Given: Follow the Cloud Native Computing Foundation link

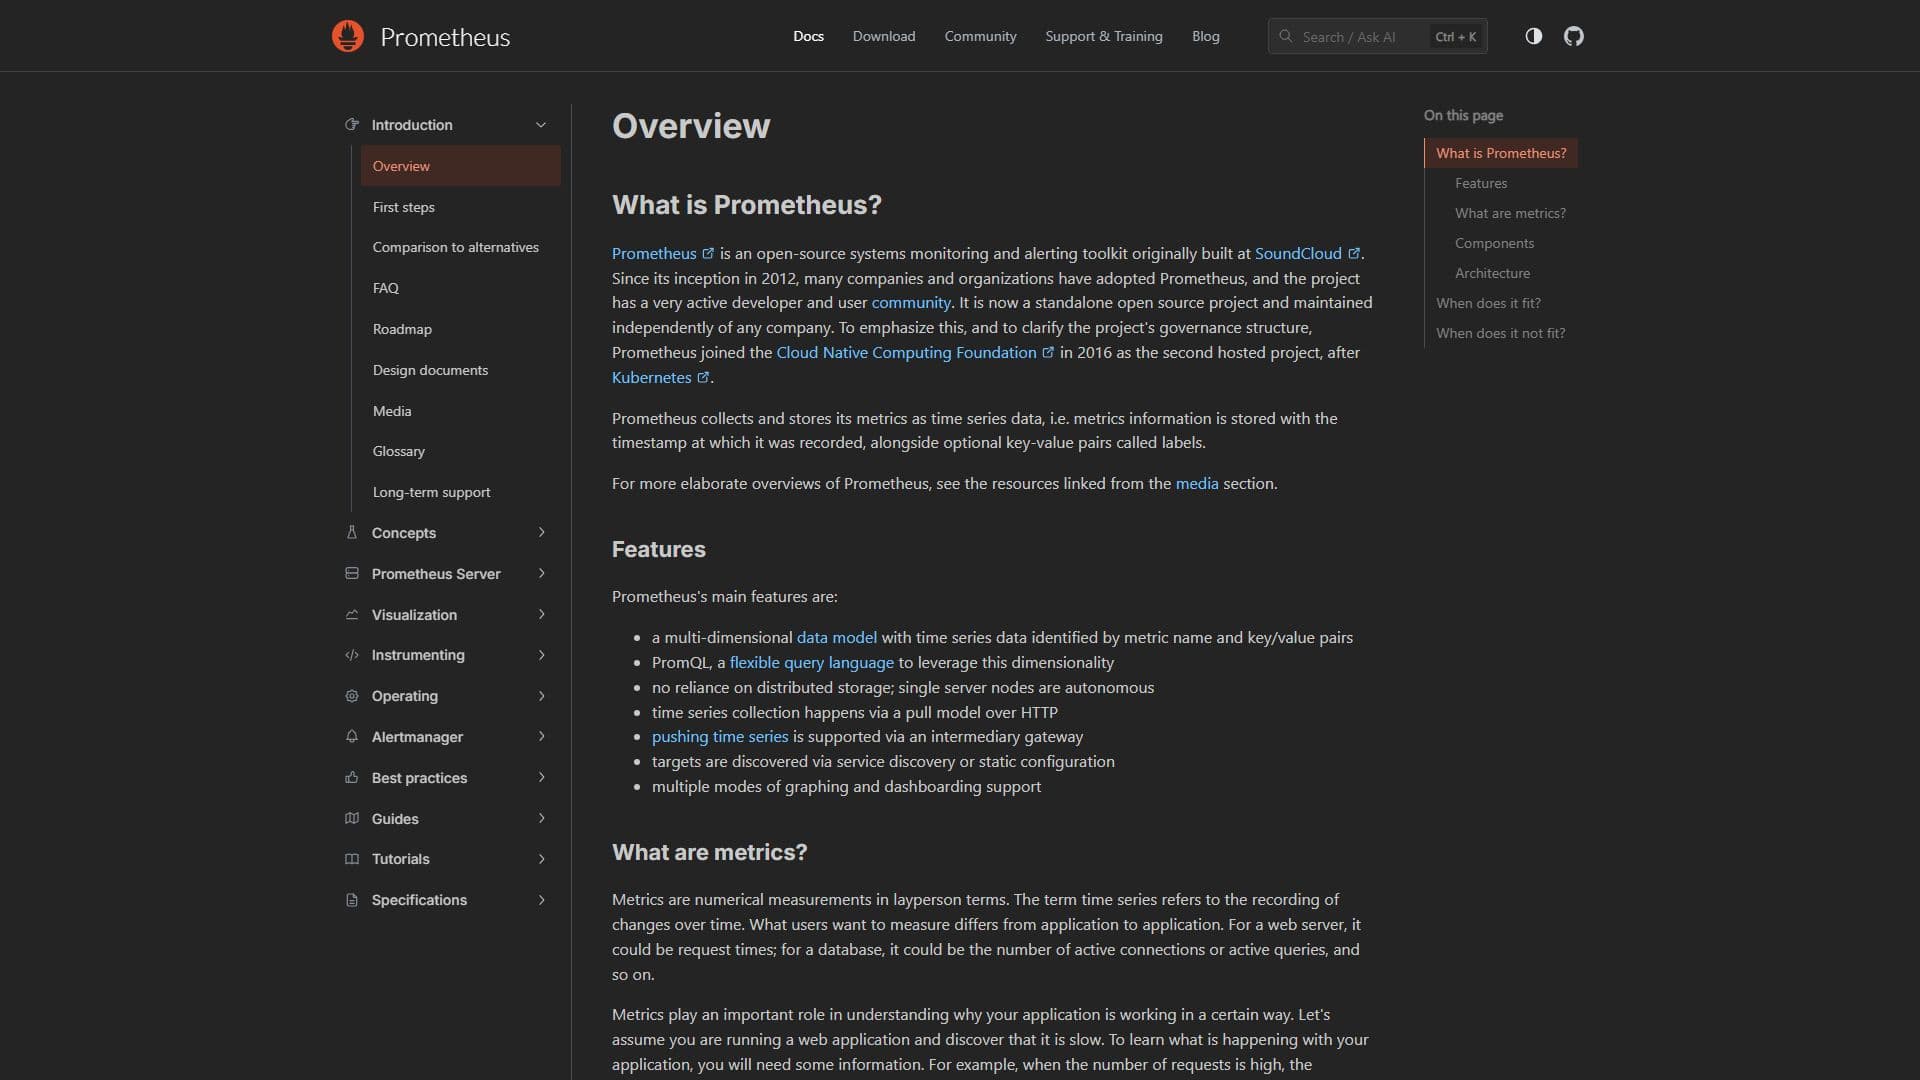Looking at the screenshot, I should click(906, 353).
